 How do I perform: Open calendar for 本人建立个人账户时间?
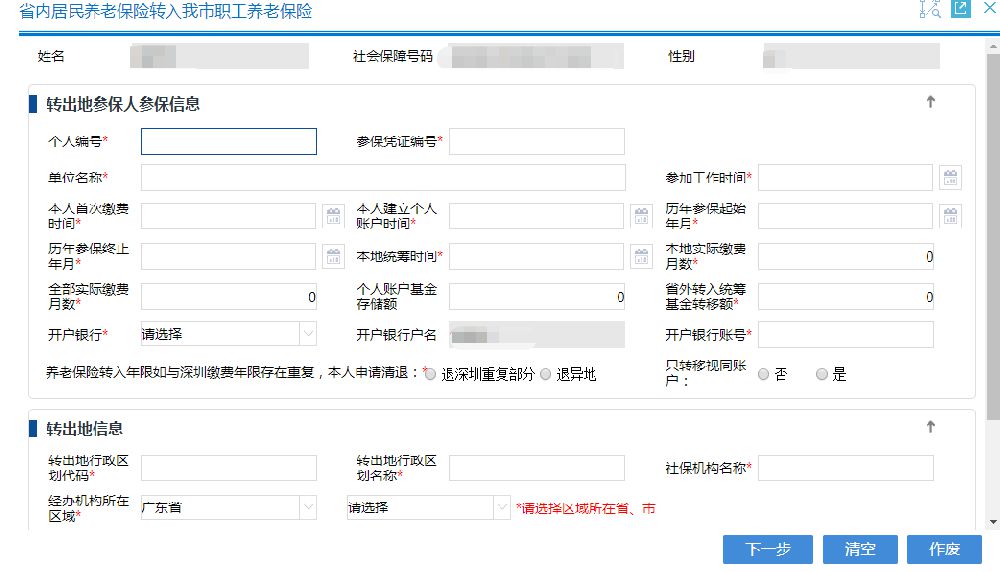pyautogui.click(x=641, y=216)
